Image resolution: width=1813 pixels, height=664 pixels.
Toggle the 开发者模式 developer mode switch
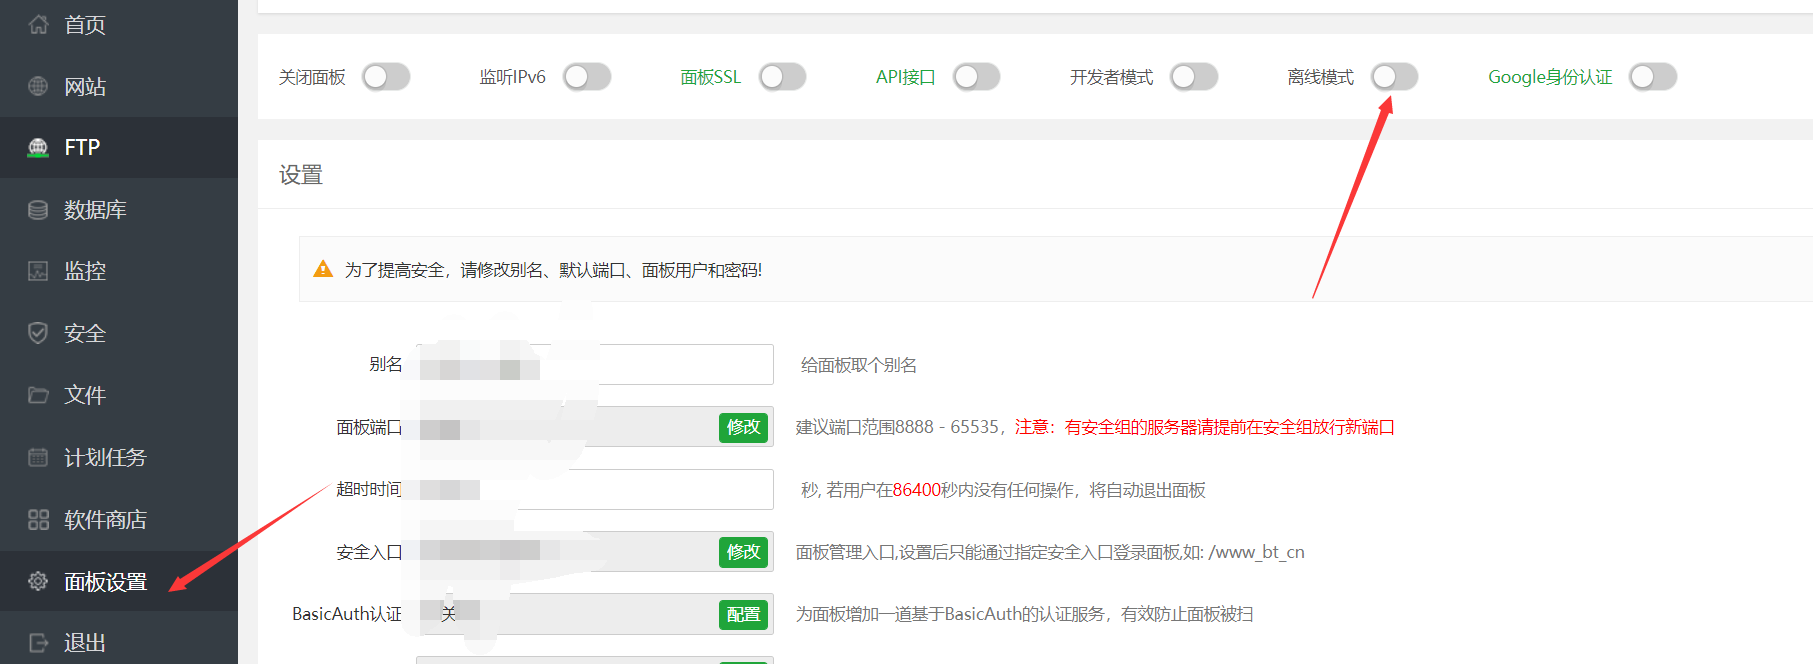click(1194, 77)
